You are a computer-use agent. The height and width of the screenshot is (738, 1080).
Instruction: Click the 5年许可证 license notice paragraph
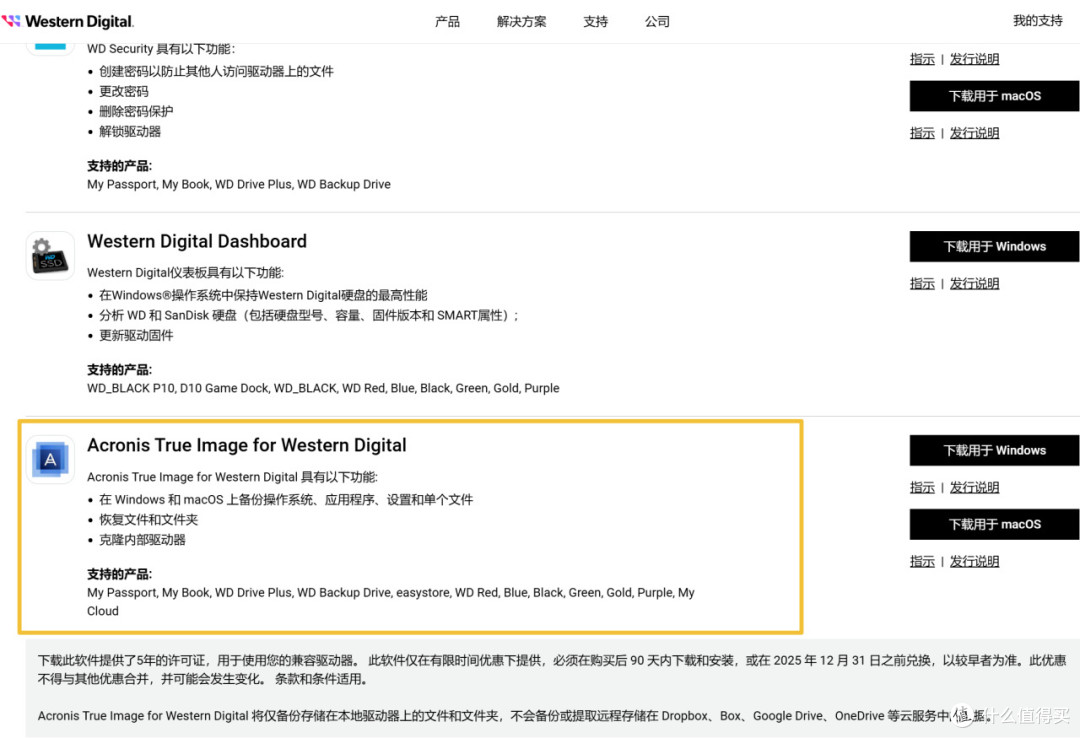tap(552, 669)
